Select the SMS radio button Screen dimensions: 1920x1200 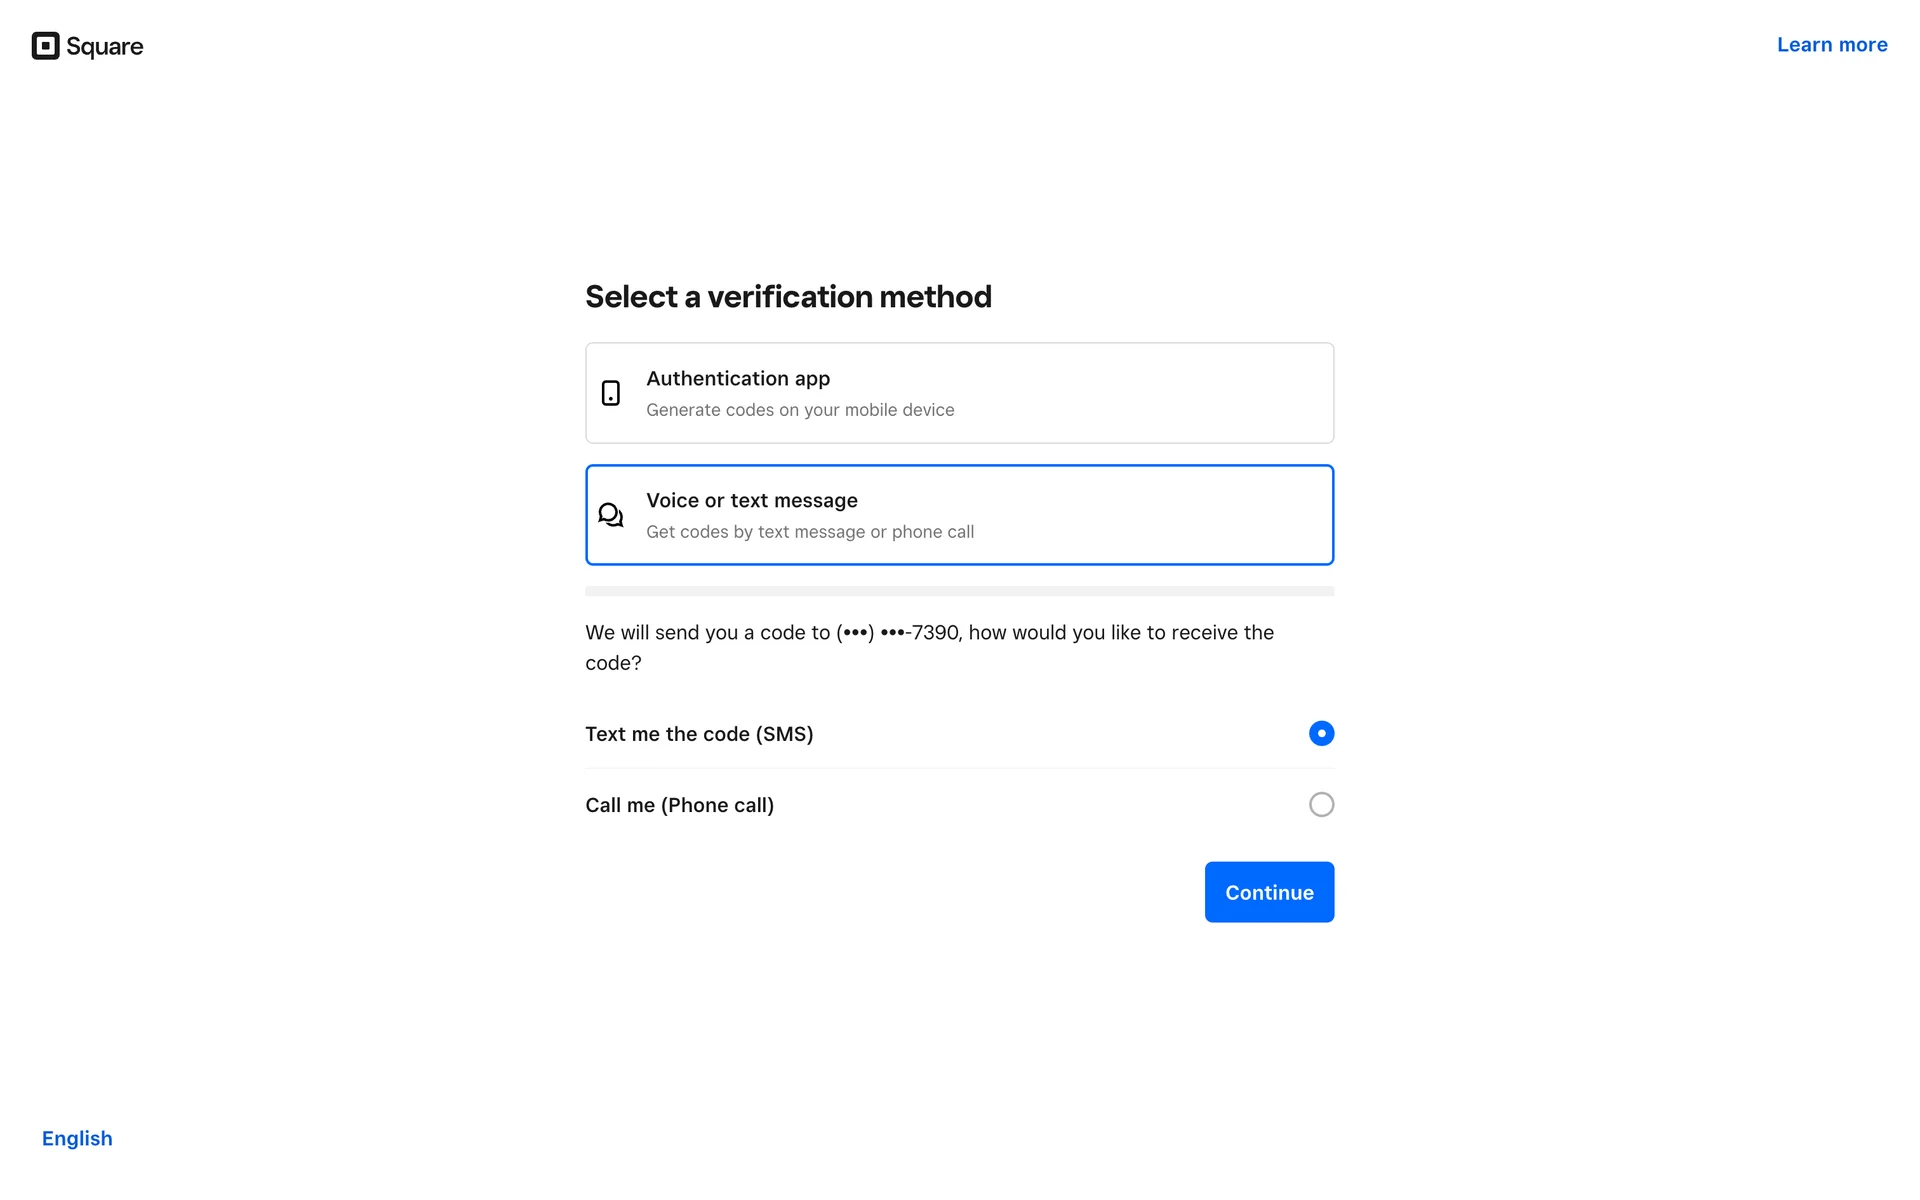[x=1321, y=733]
